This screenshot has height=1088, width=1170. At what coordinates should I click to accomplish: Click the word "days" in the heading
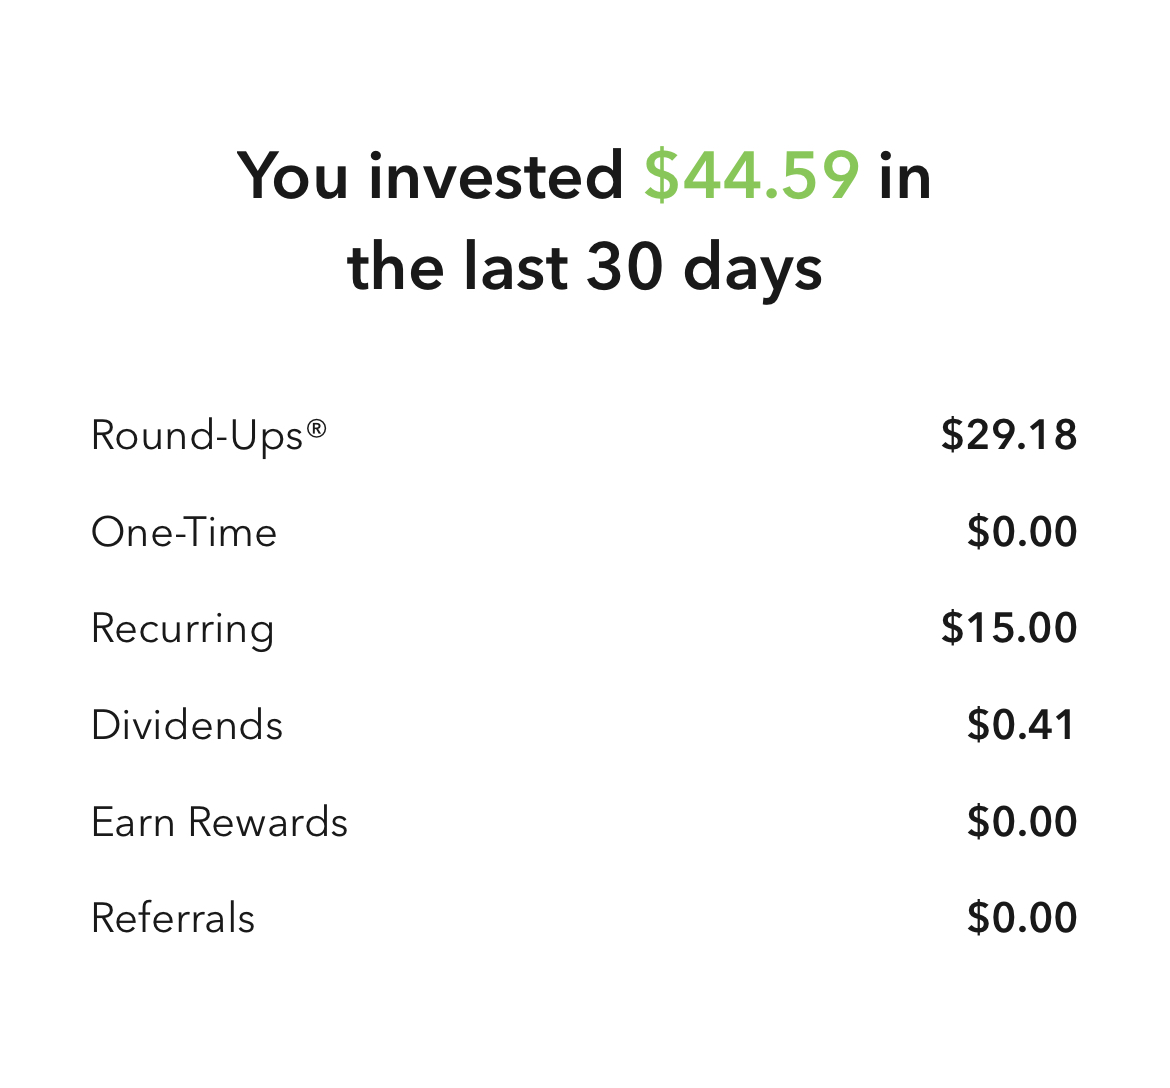click(752, 269)
